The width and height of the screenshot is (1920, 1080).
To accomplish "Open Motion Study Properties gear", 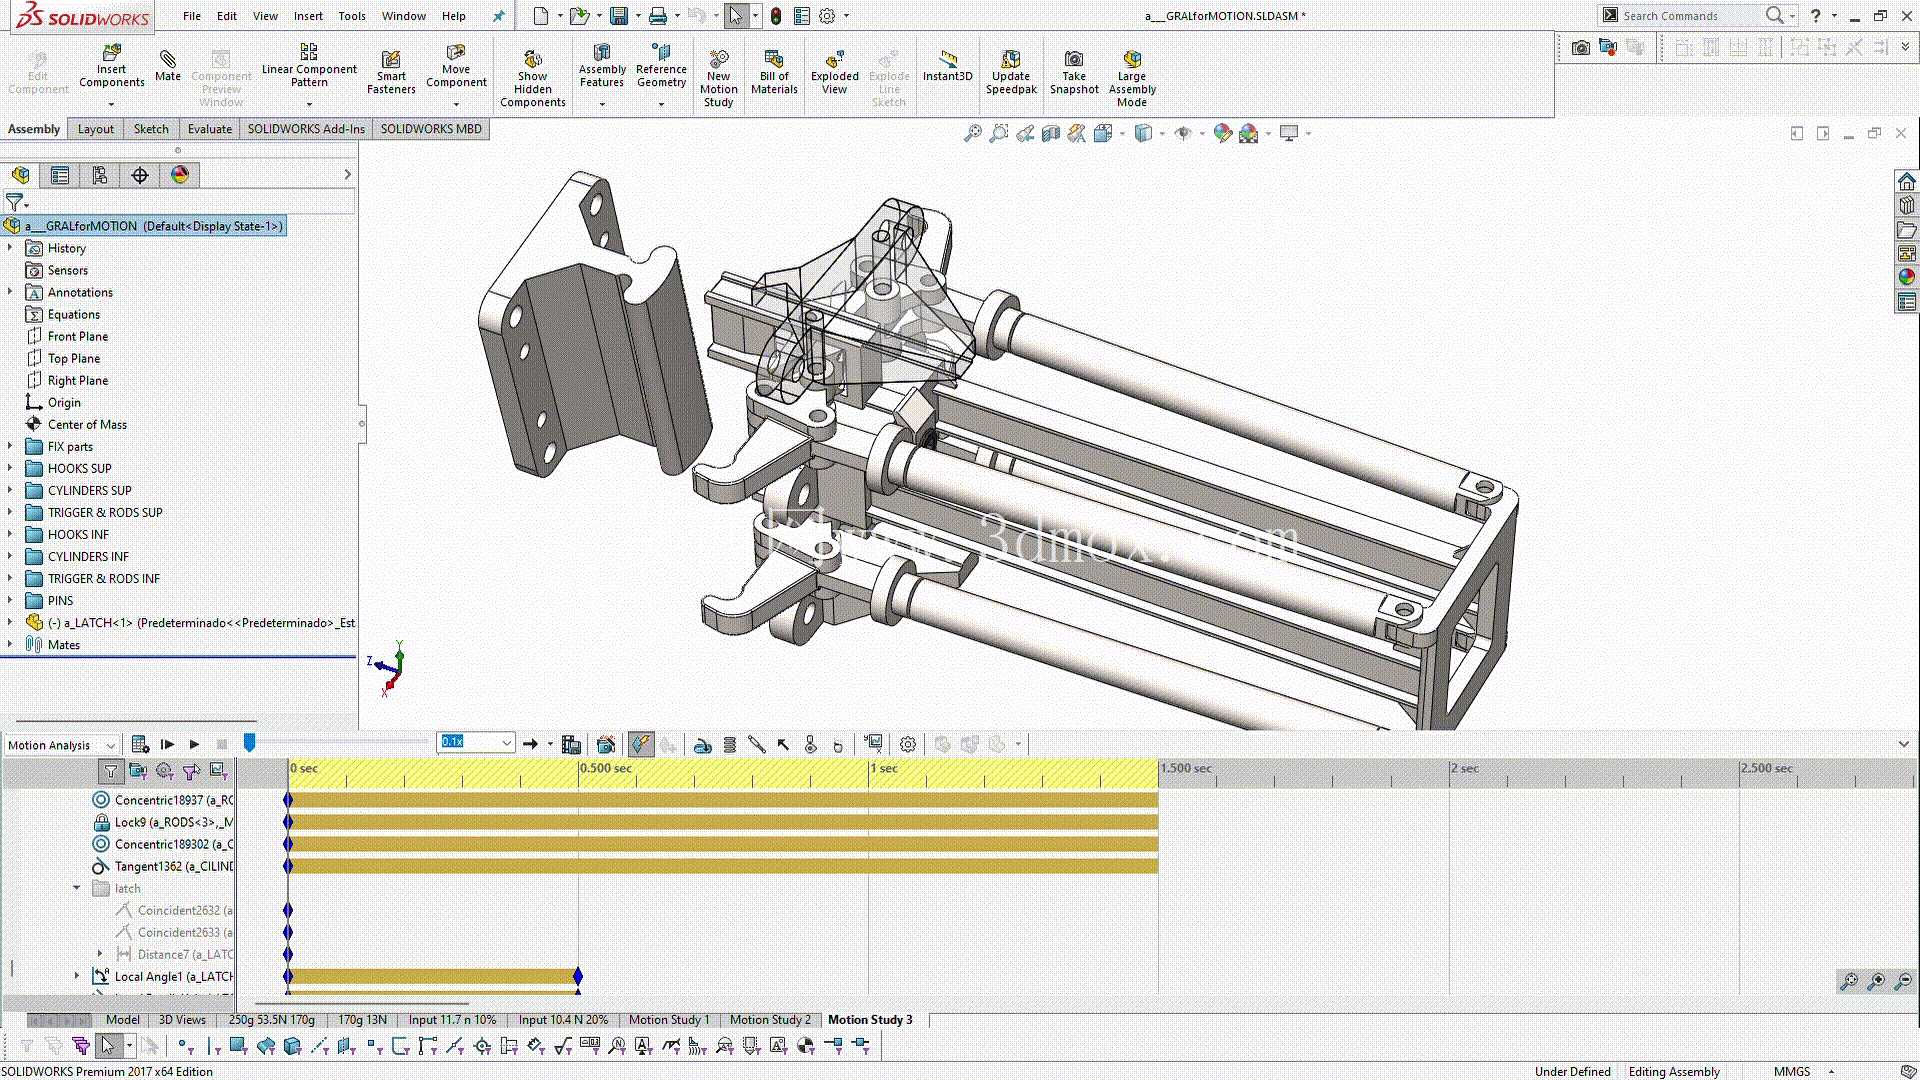I will (908, 744).
